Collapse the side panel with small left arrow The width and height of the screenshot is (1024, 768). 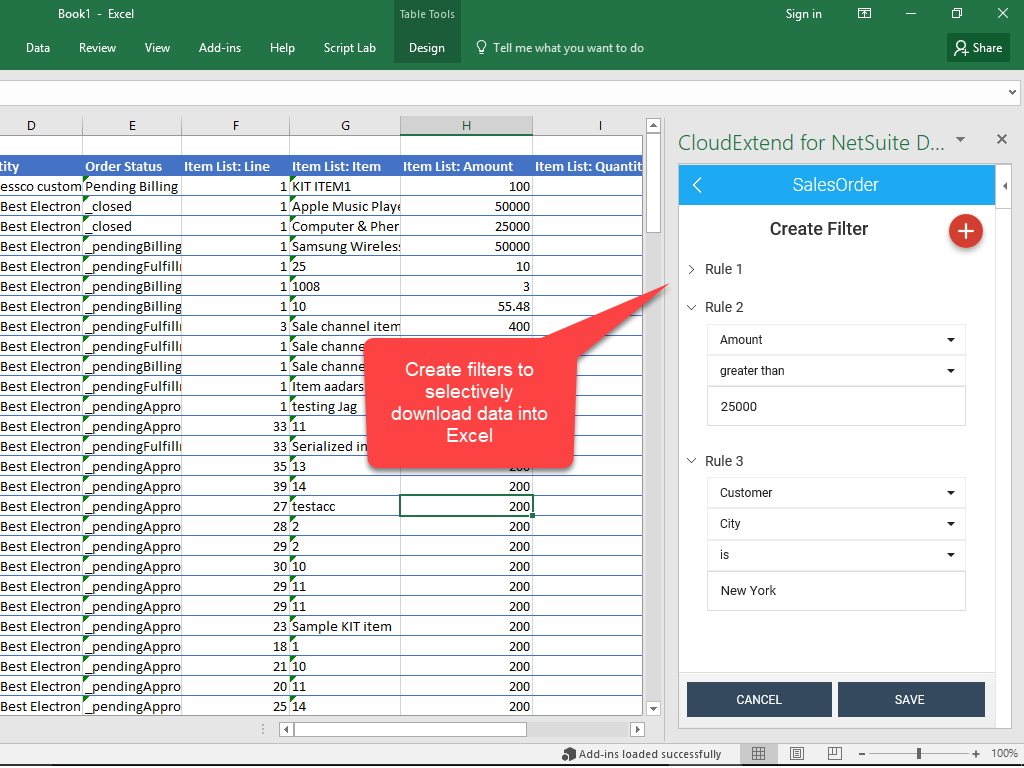click(1004, 185)
